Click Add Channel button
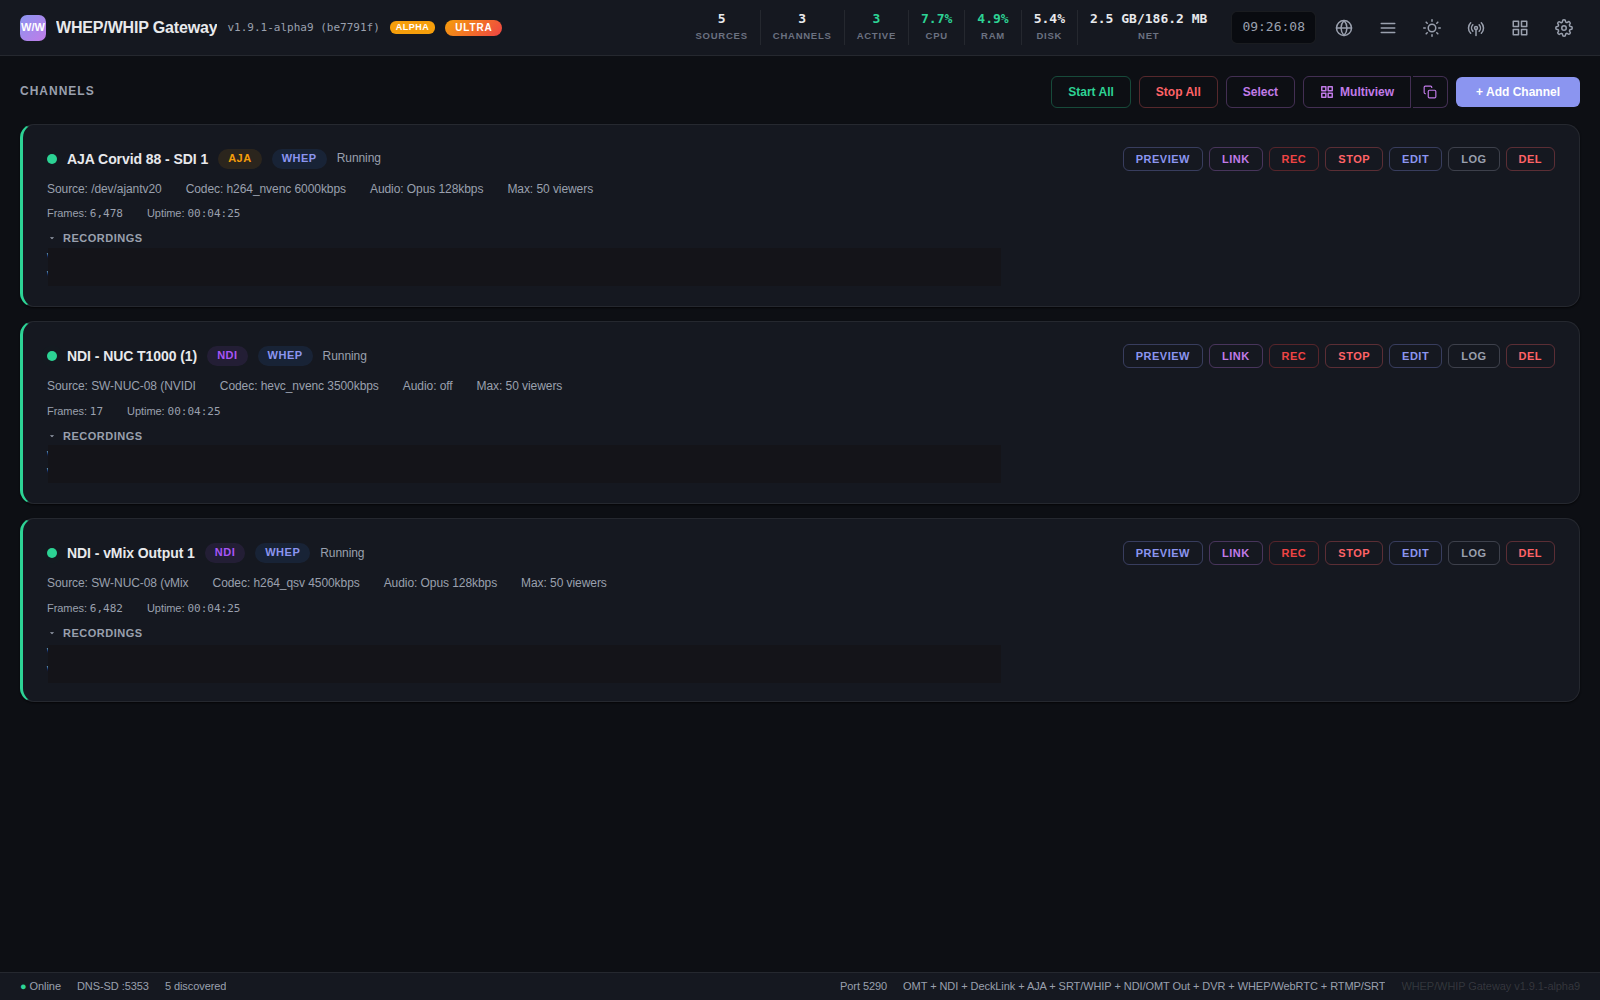This screenshot has width=1600, height=1000. (1518, 92)
